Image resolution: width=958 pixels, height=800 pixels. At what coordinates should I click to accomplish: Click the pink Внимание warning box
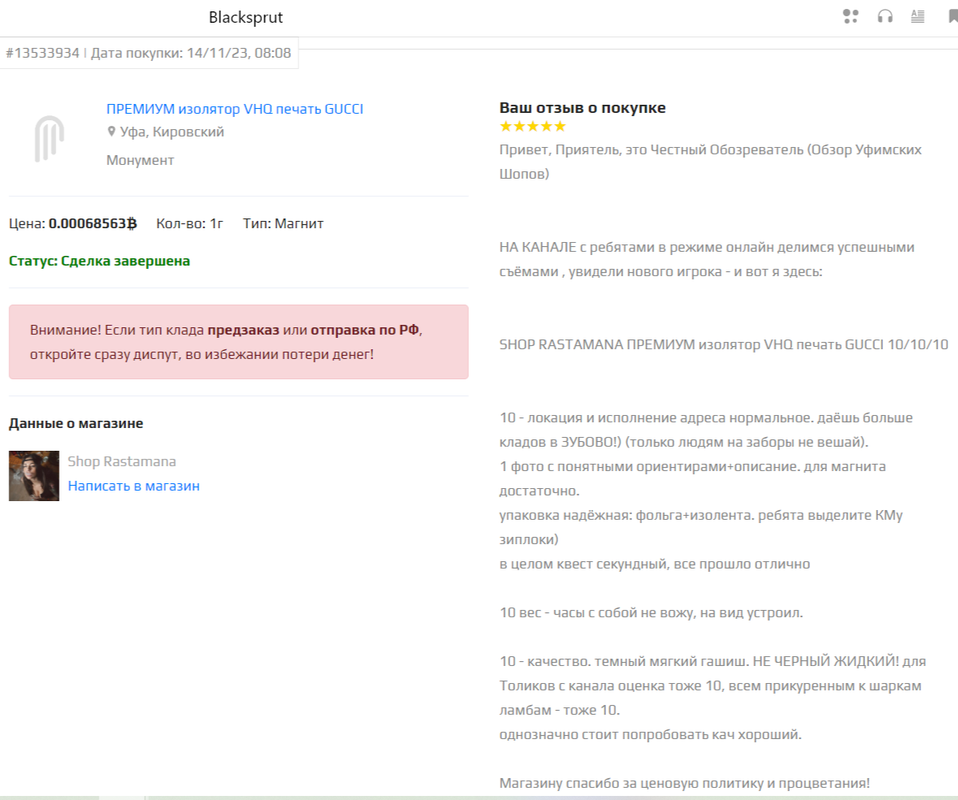tap(239, 342)
